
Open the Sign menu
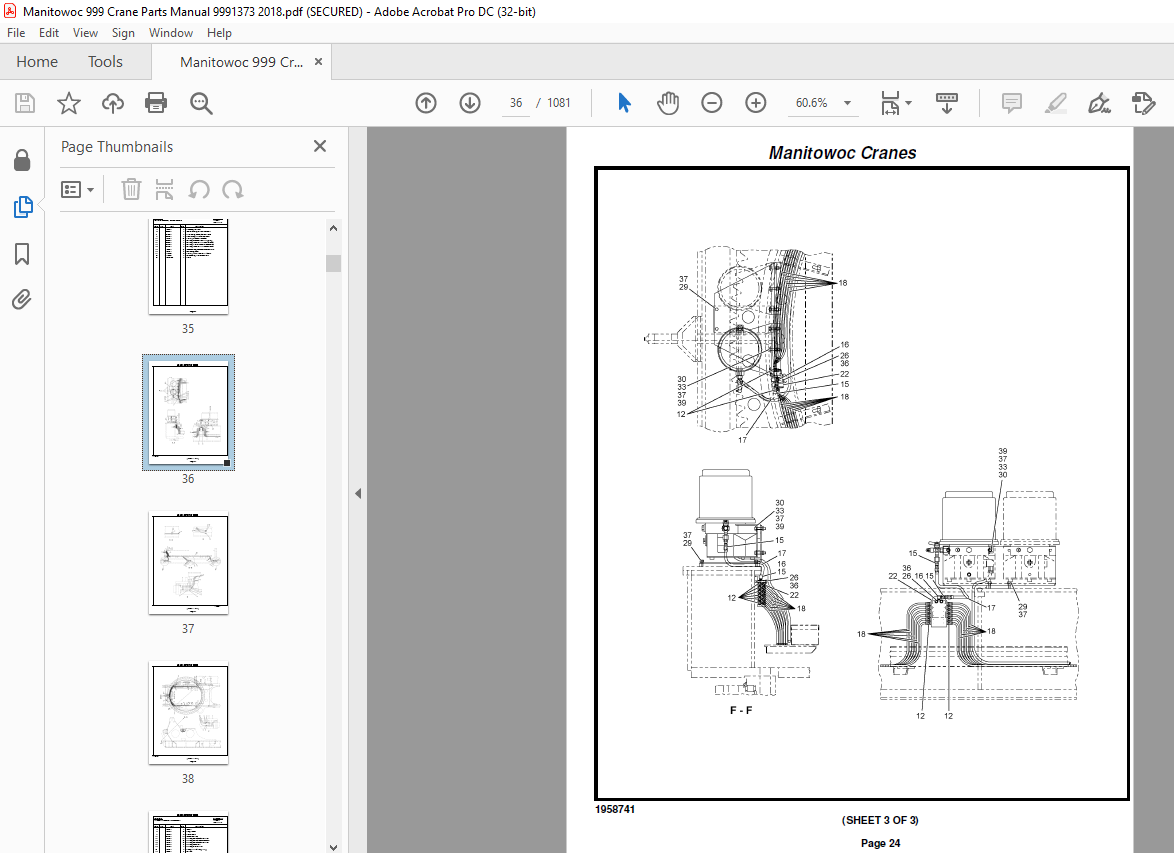(x=123, y=33)
